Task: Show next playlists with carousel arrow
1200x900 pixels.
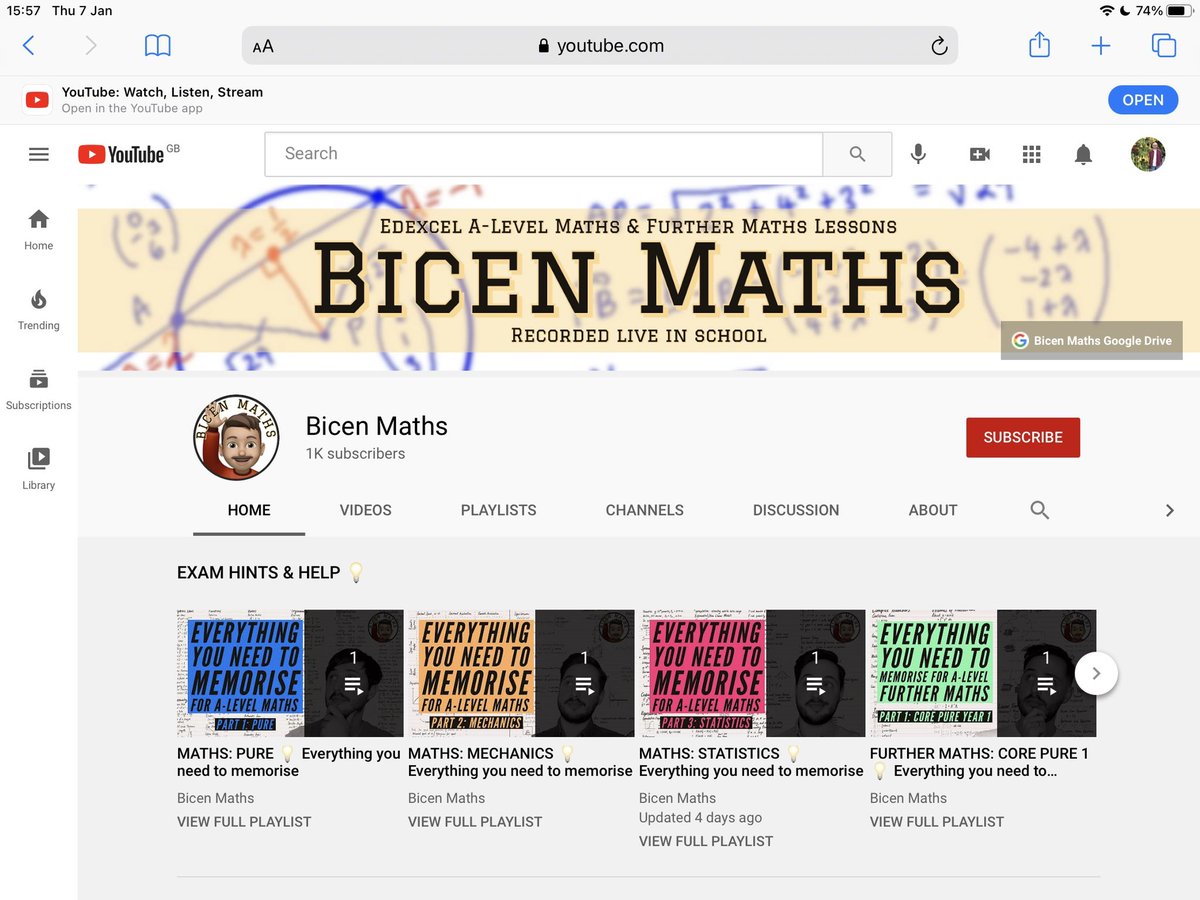Action: coord(1096,673)
